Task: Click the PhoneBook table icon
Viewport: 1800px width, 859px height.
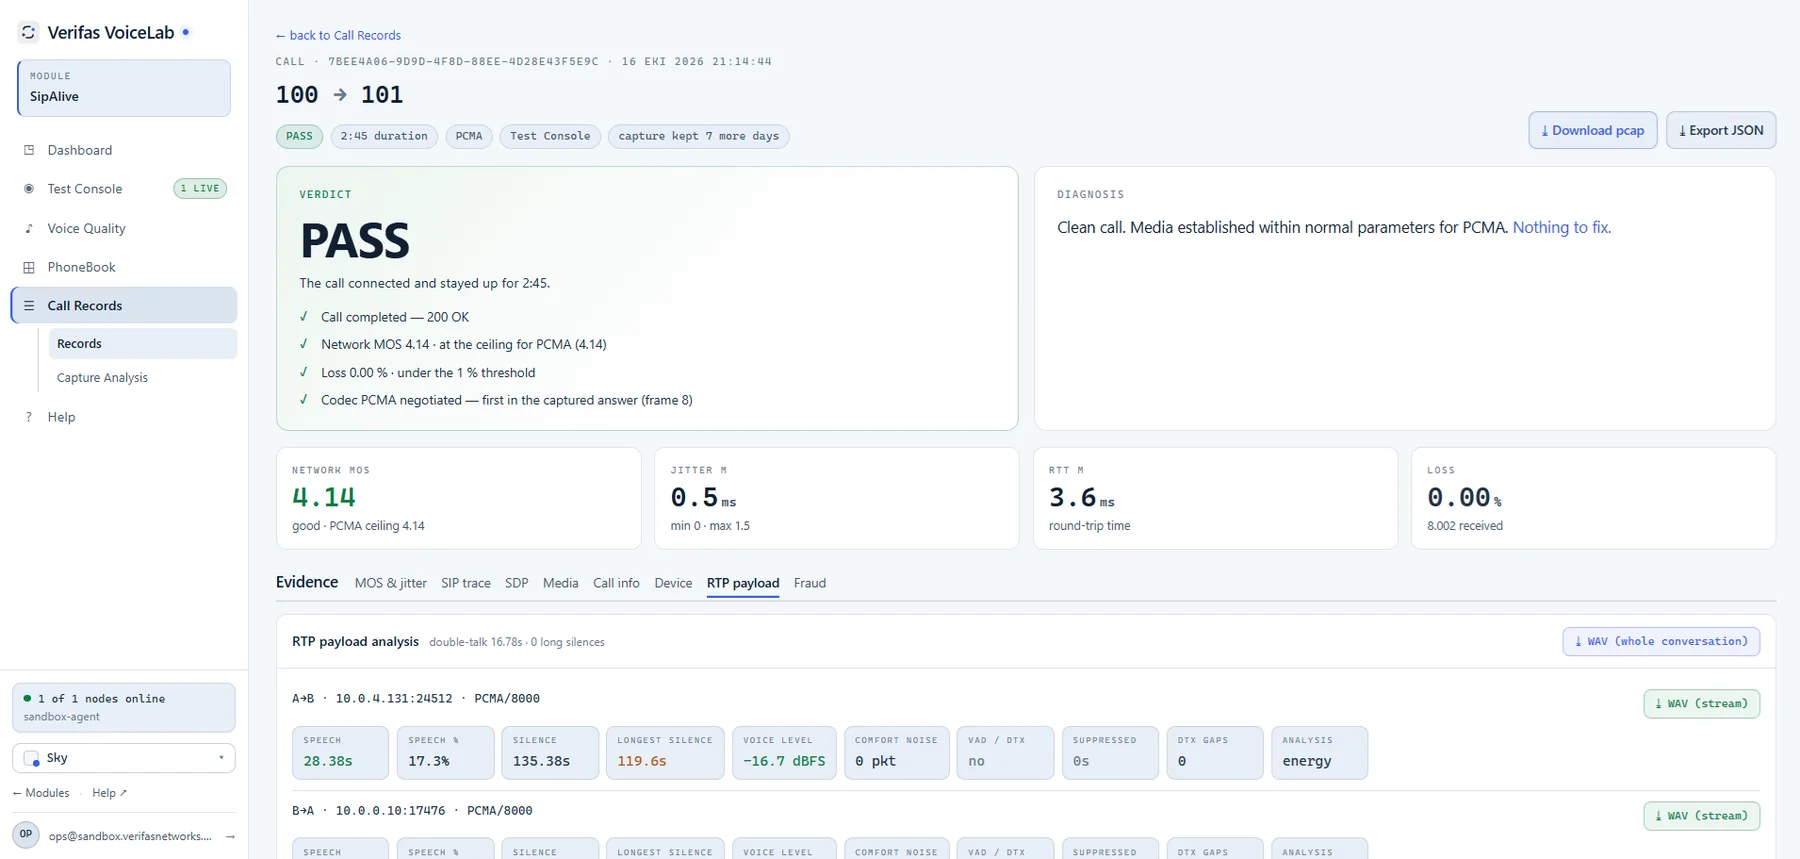Action: pyautogui.click(x=29, y=268)
